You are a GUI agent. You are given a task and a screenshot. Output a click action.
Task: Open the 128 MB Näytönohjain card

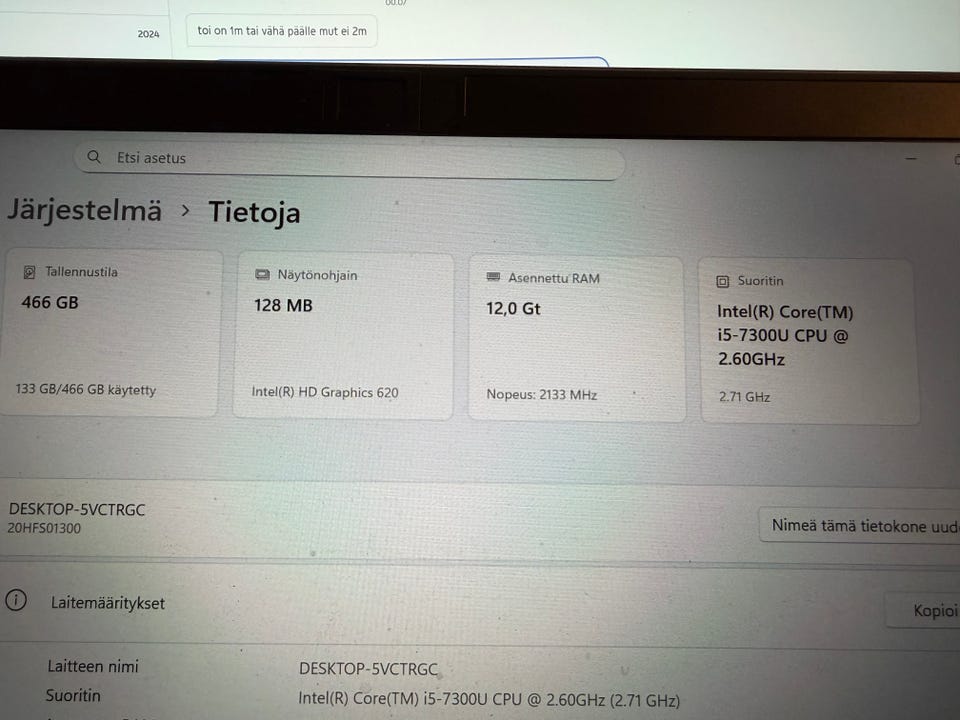tap(343, 336)
